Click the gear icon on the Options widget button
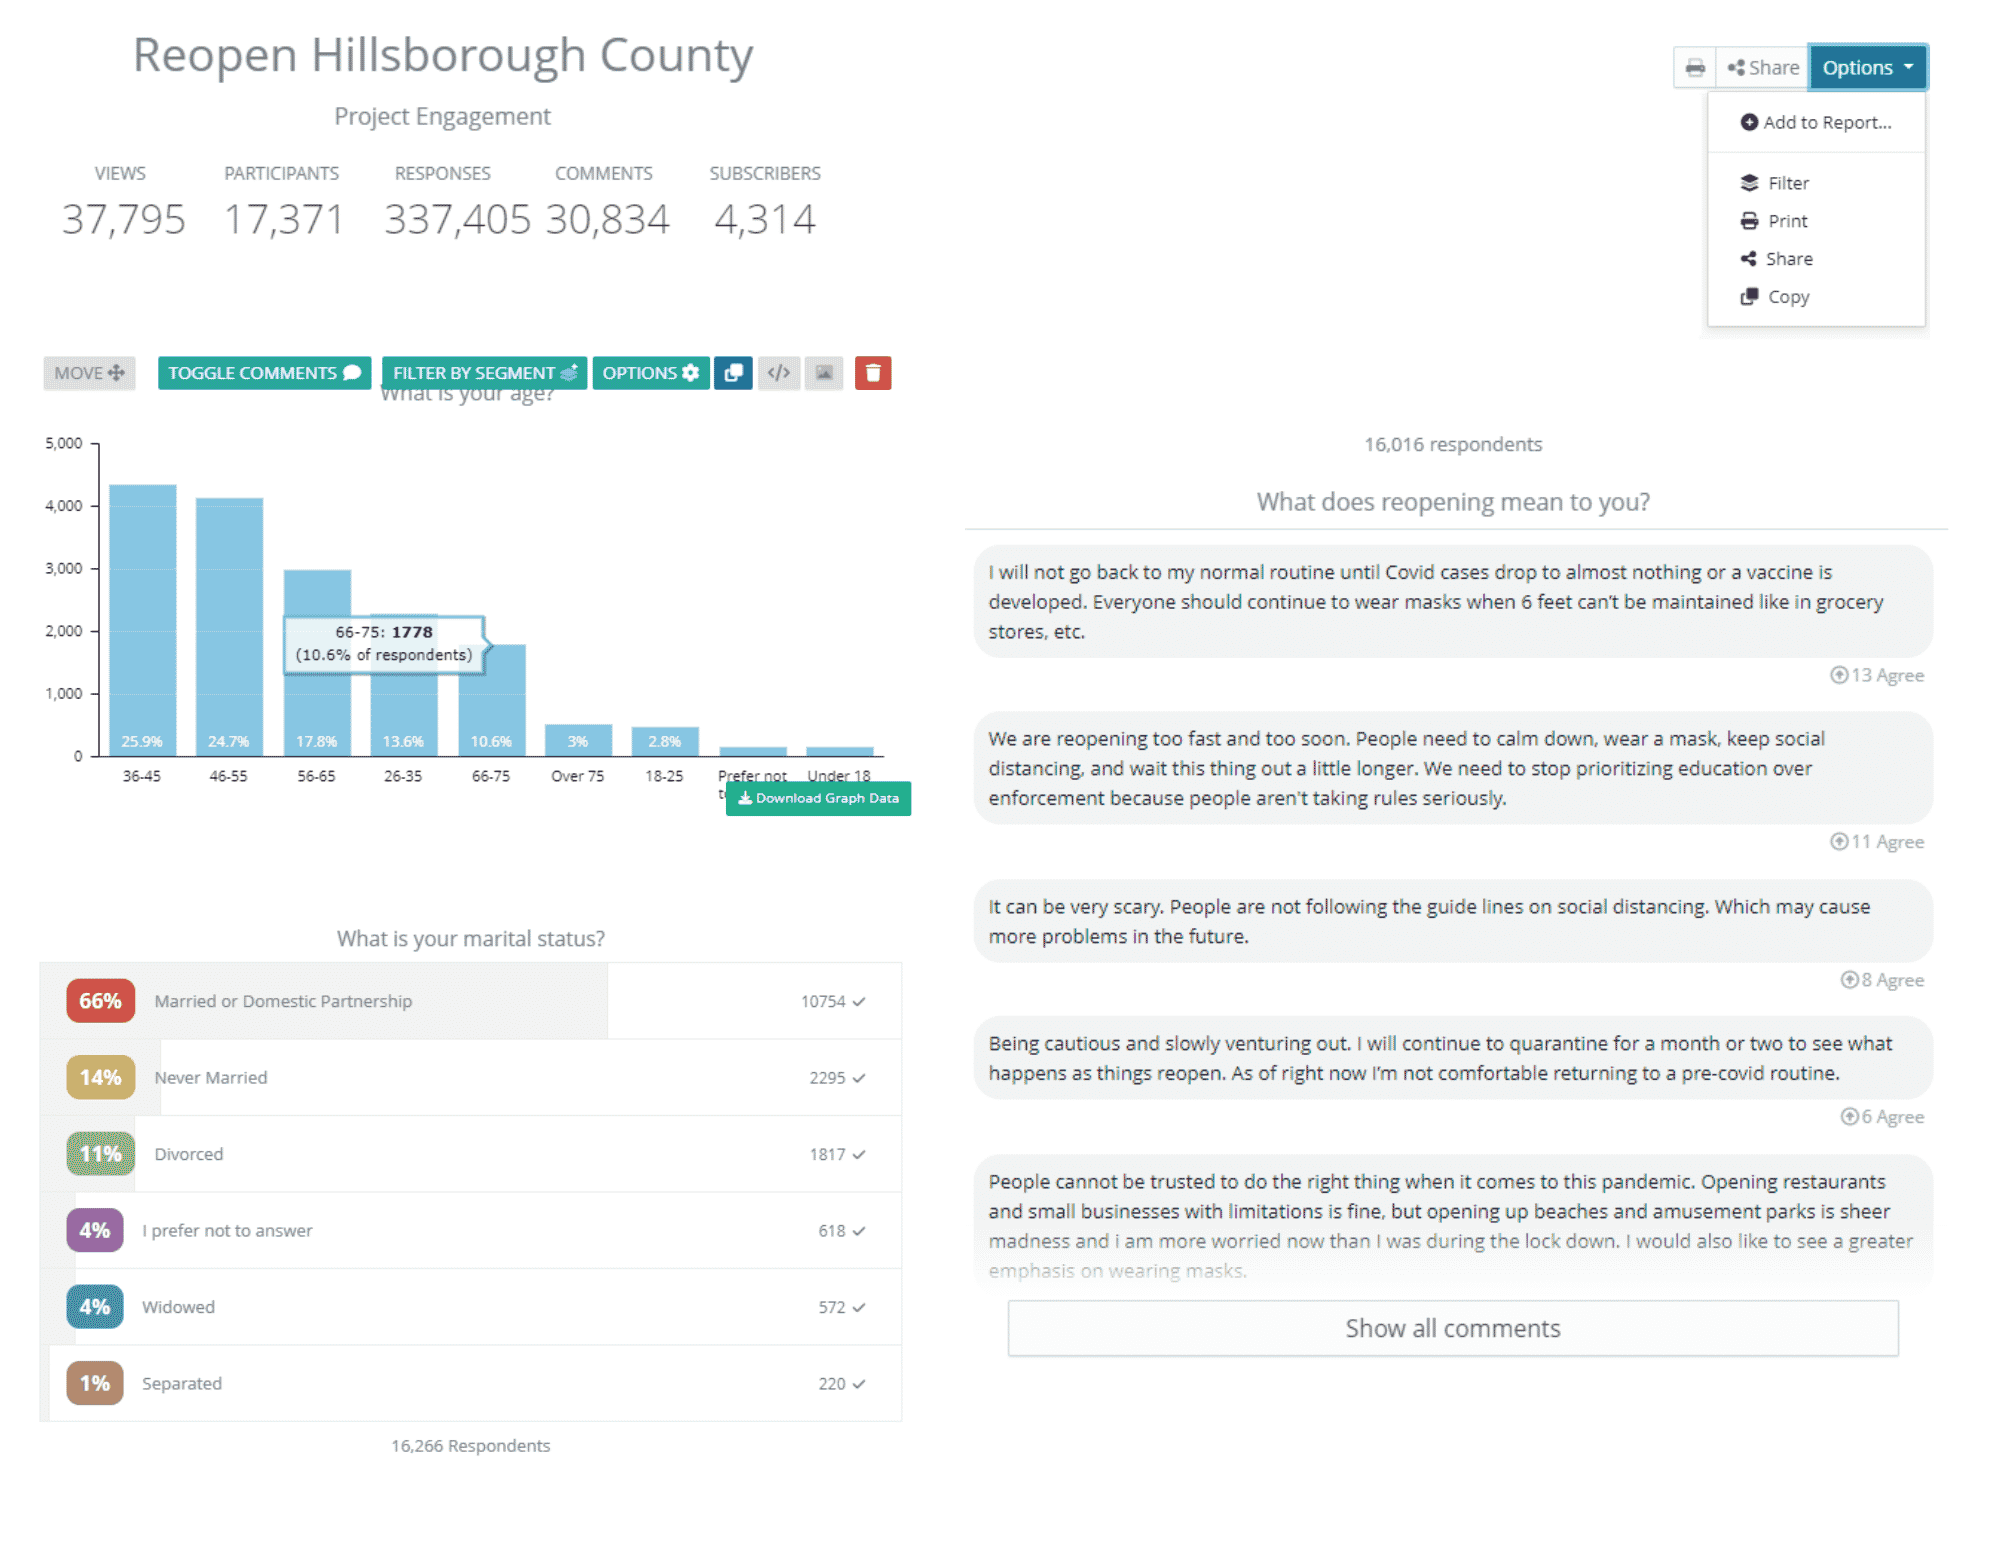The height and width of the screenshot is (1545, 2000). (x=688, y=372)
